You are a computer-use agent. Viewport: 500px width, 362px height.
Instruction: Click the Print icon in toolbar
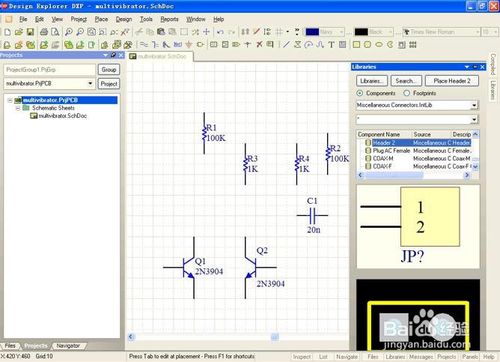pyautogui.click(x=44, y=32)
